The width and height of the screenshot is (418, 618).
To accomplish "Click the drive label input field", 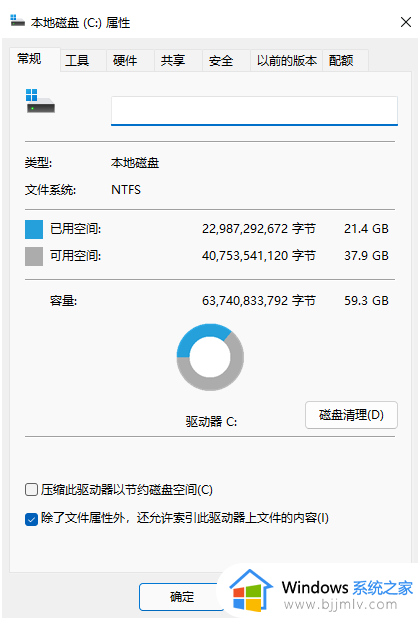I will (254, 111).
